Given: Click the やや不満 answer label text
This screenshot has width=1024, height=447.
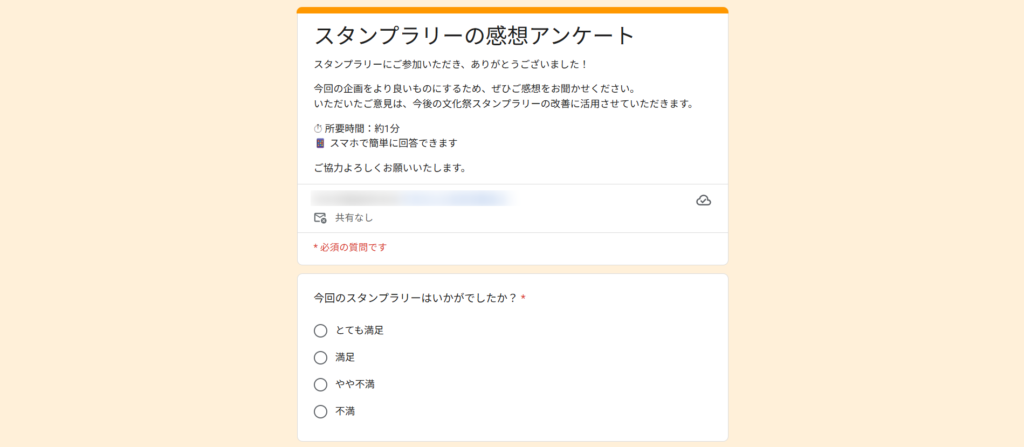Looking at the screenshot, I should coord(355,384).
